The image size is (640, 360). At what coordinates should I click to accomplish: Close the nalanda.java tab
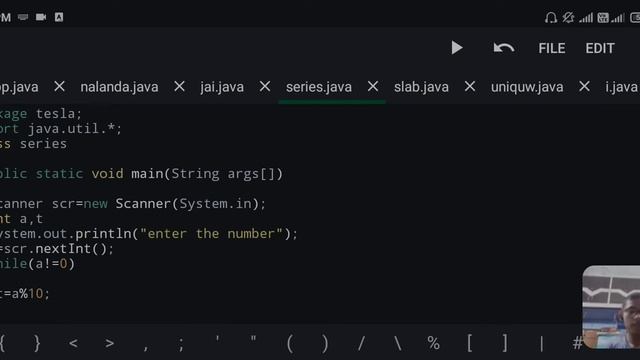coord(179,87)
